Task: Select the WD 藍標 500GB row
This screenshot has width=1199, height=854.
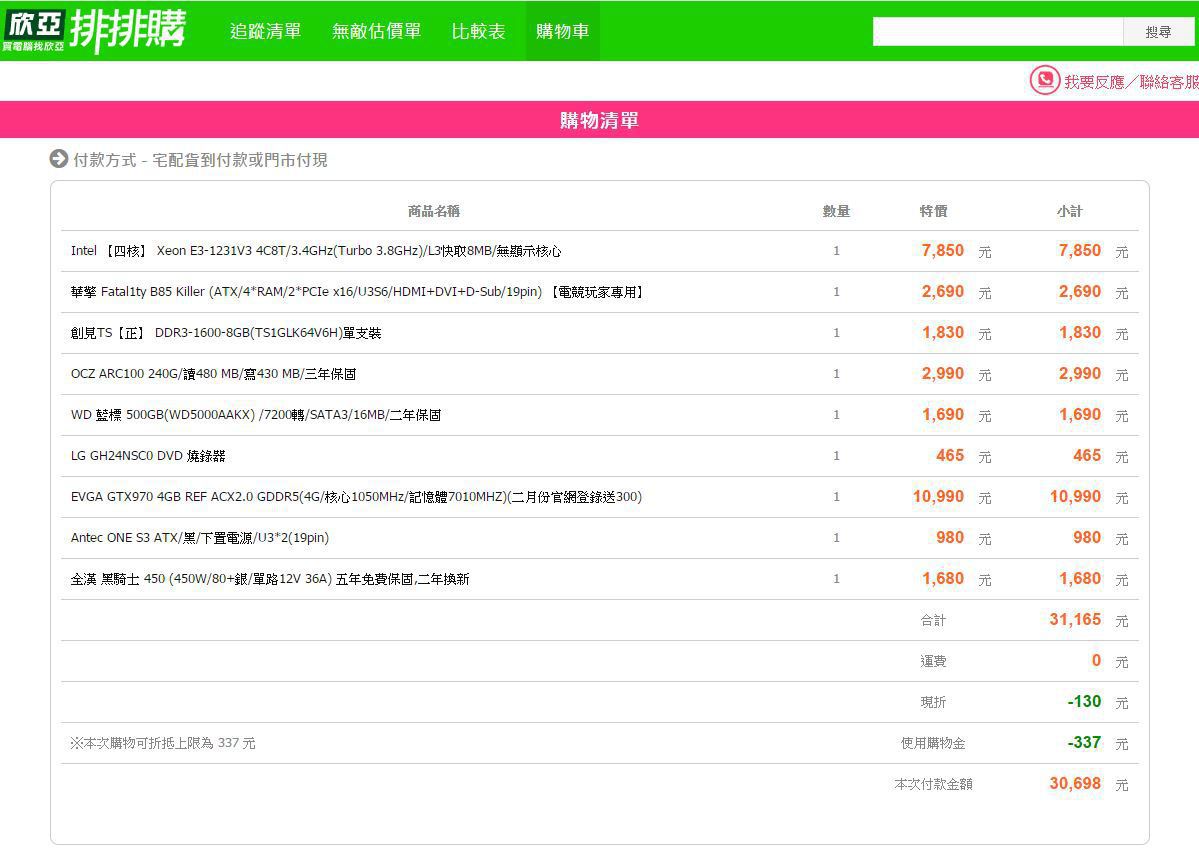Action: click(600, 415)
